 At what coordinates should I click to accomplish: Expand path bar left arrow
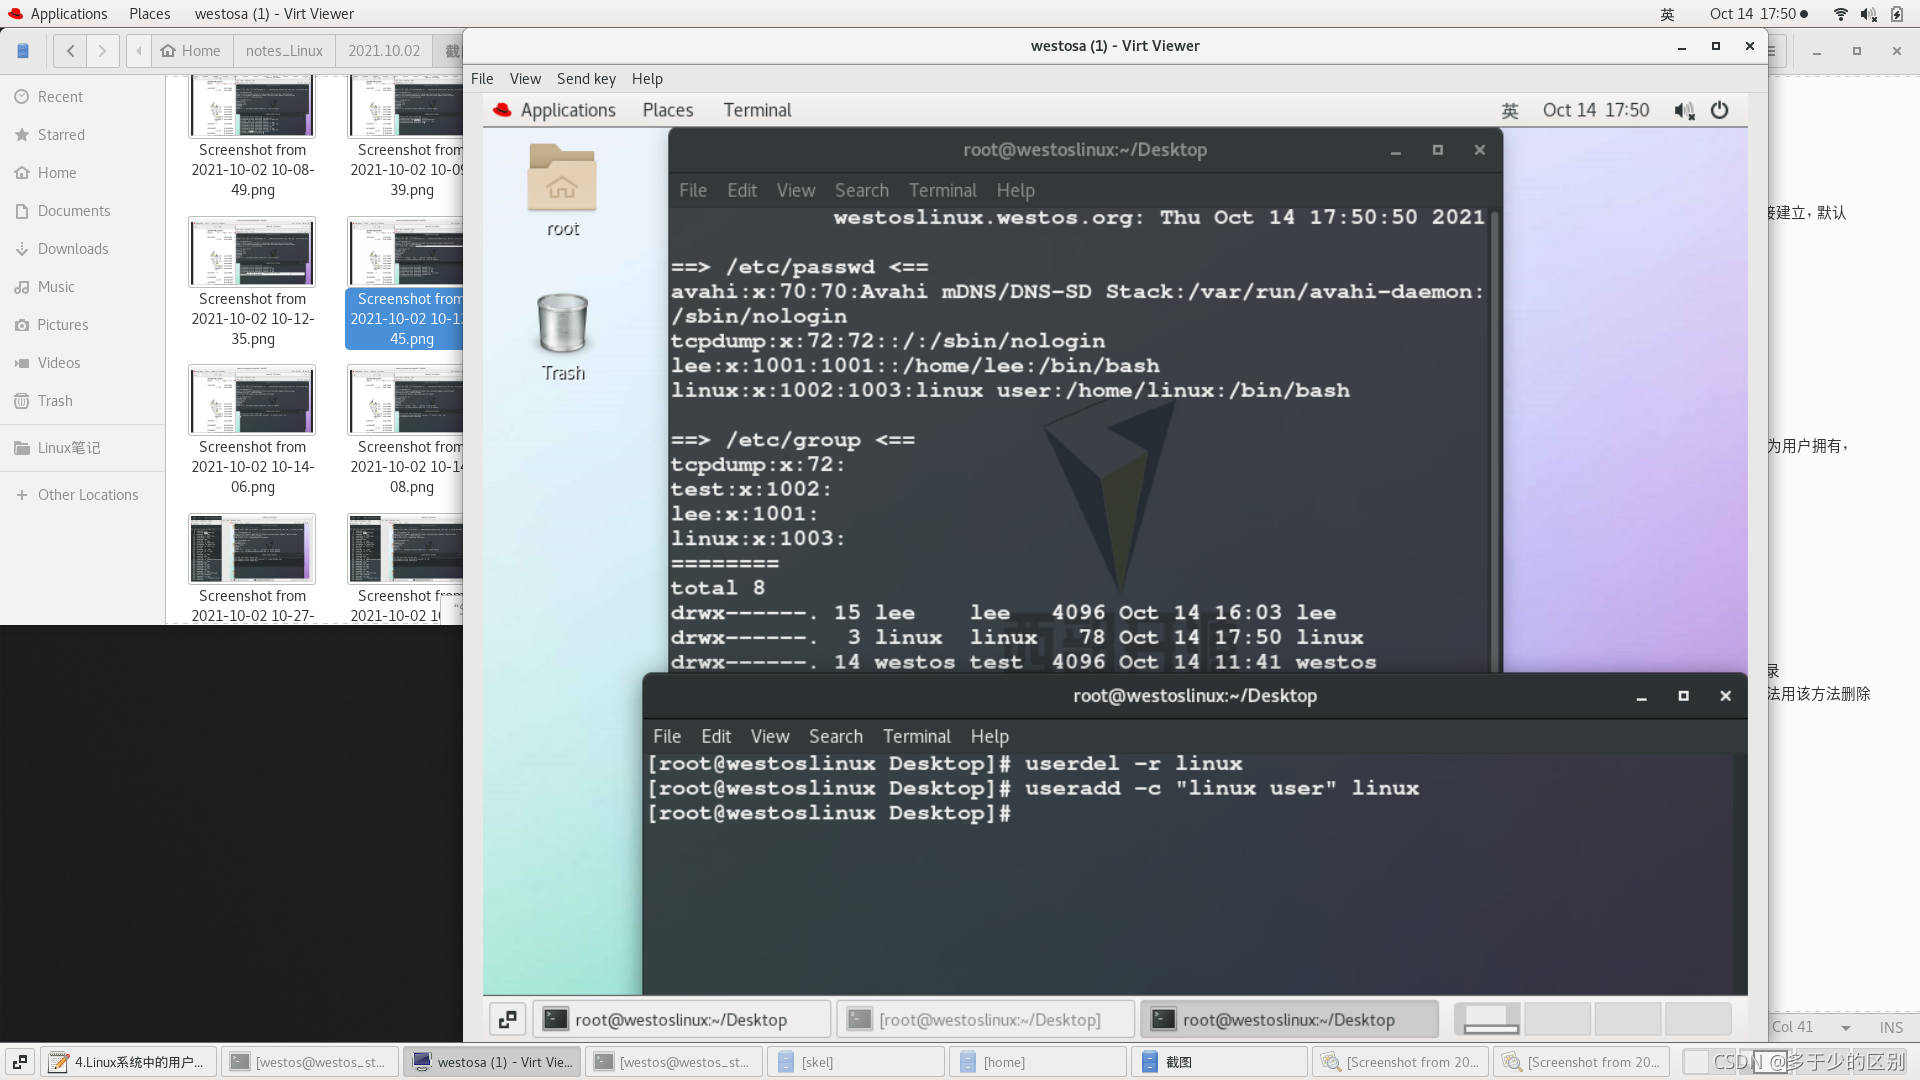point(139,50)
